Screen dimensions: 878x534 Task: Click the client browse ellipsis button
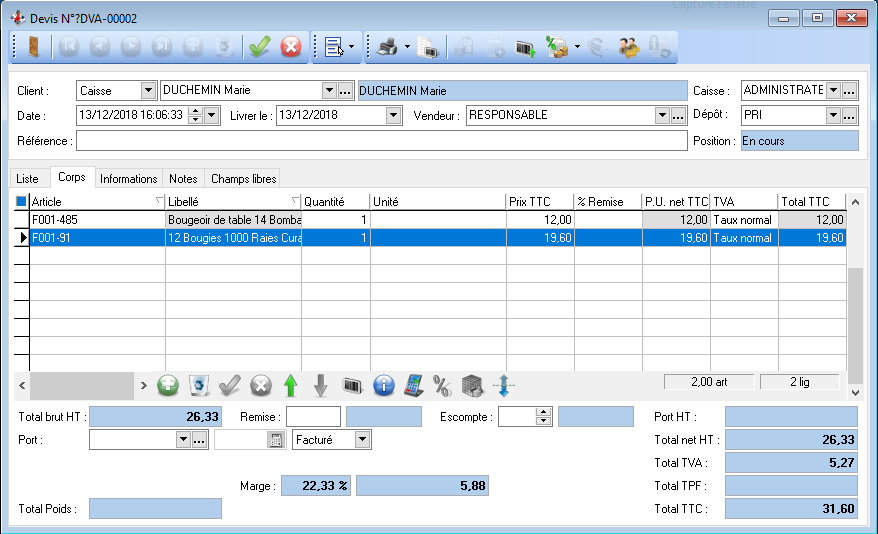click(345, 90)
